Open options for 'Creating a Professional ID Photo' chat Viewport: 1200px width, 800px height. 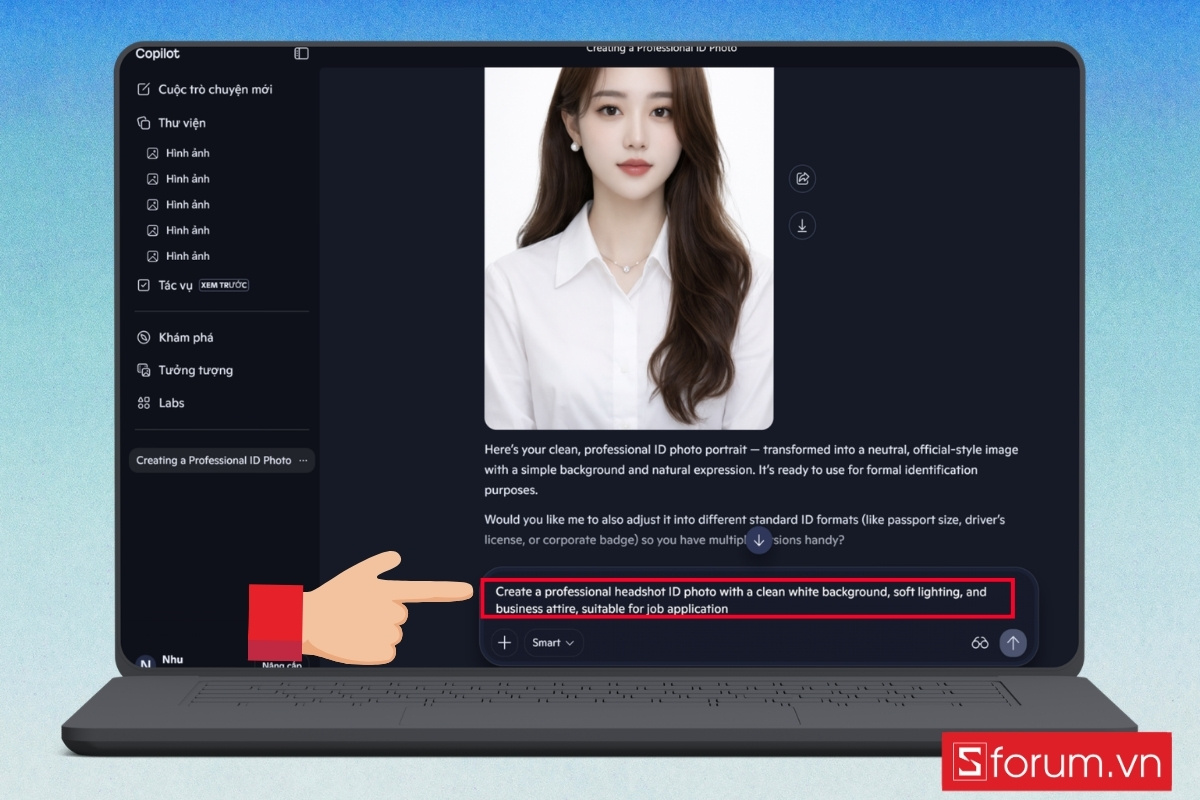(303, 461)
